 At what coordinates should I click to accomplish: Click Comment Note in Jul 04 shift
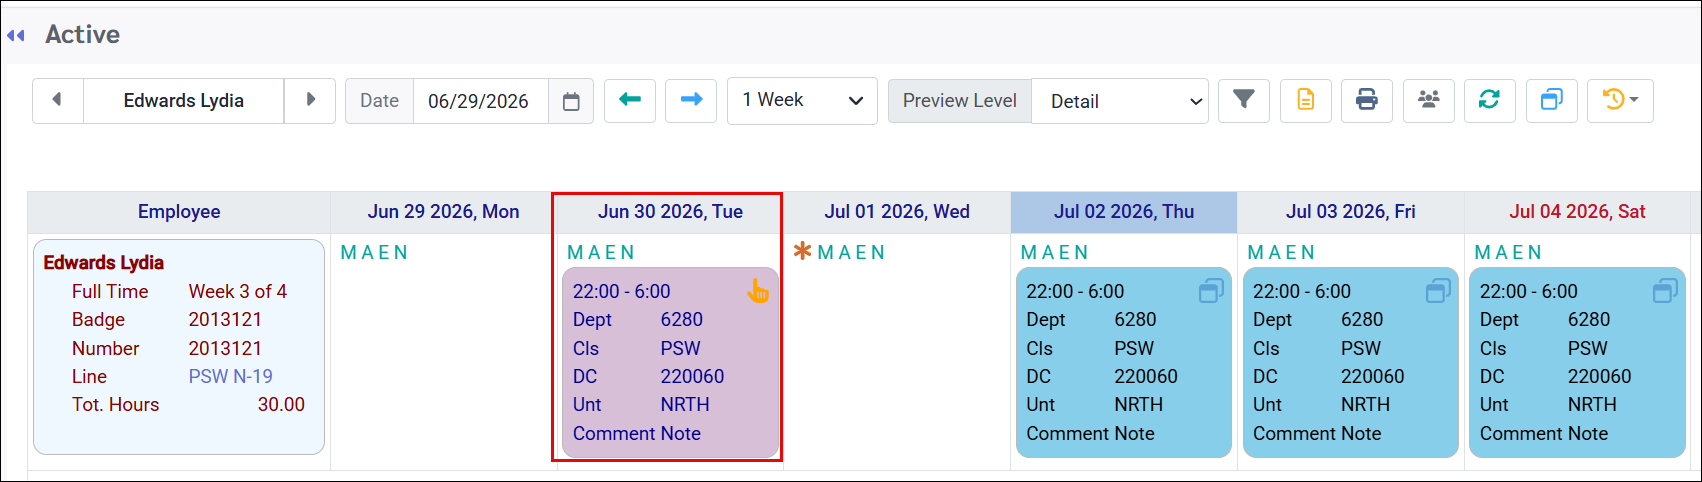(1544, 434)
